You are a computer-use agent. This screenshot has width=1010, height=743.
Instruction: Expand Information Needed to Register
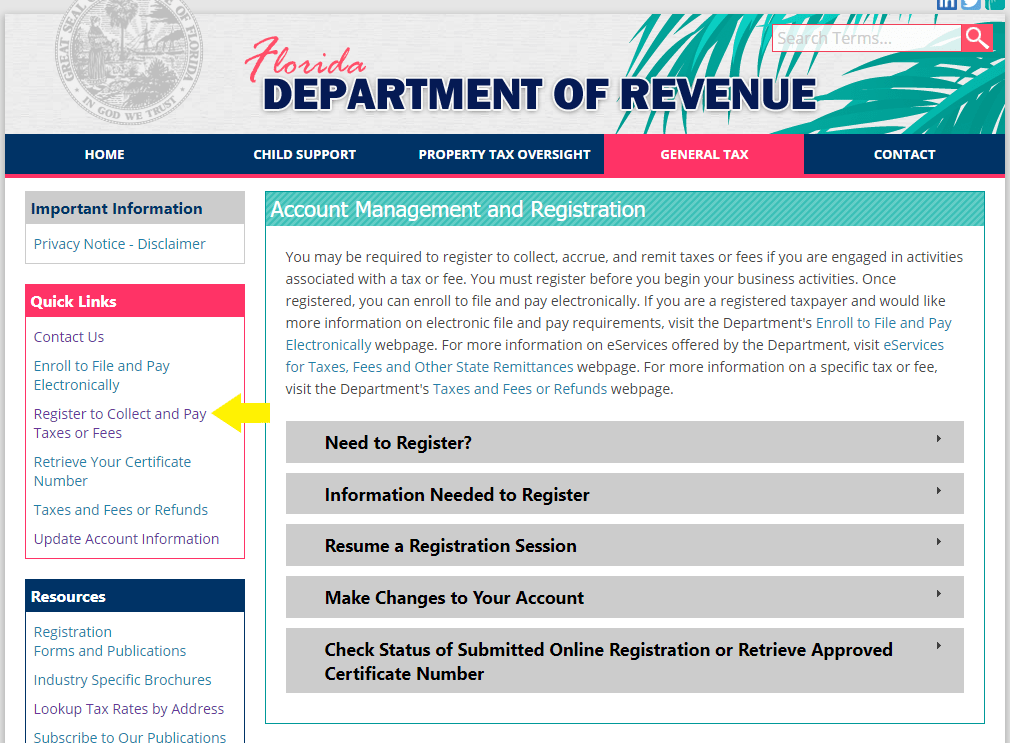tap(624, 493)
